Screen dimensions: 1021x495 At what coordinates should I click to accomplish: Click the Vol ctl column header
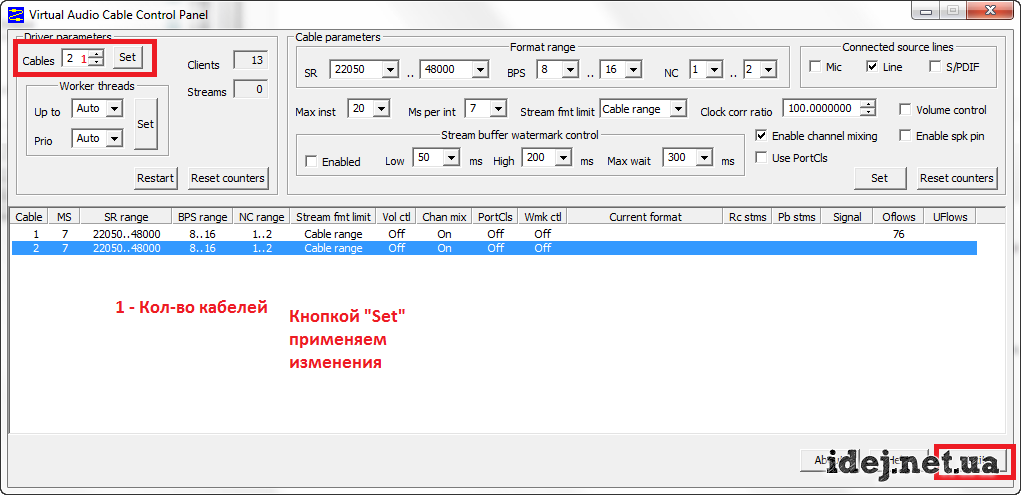tap(397, 217)
